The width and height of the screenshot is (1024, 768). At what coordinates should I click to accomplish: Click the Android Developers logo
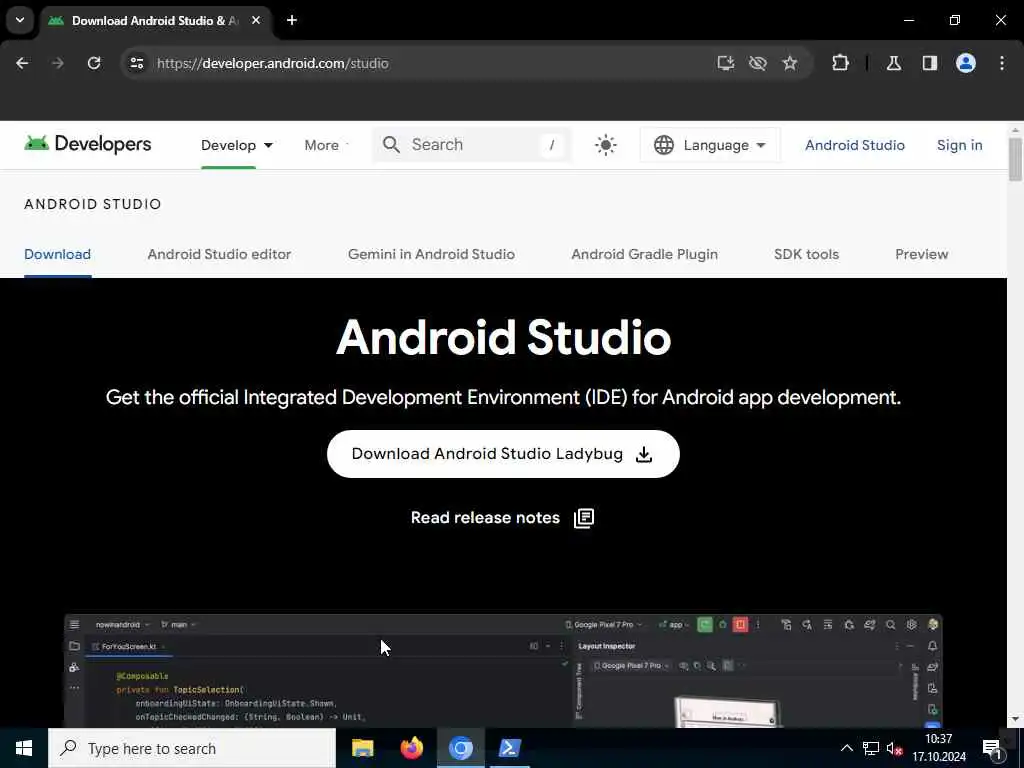click(88, 144)
